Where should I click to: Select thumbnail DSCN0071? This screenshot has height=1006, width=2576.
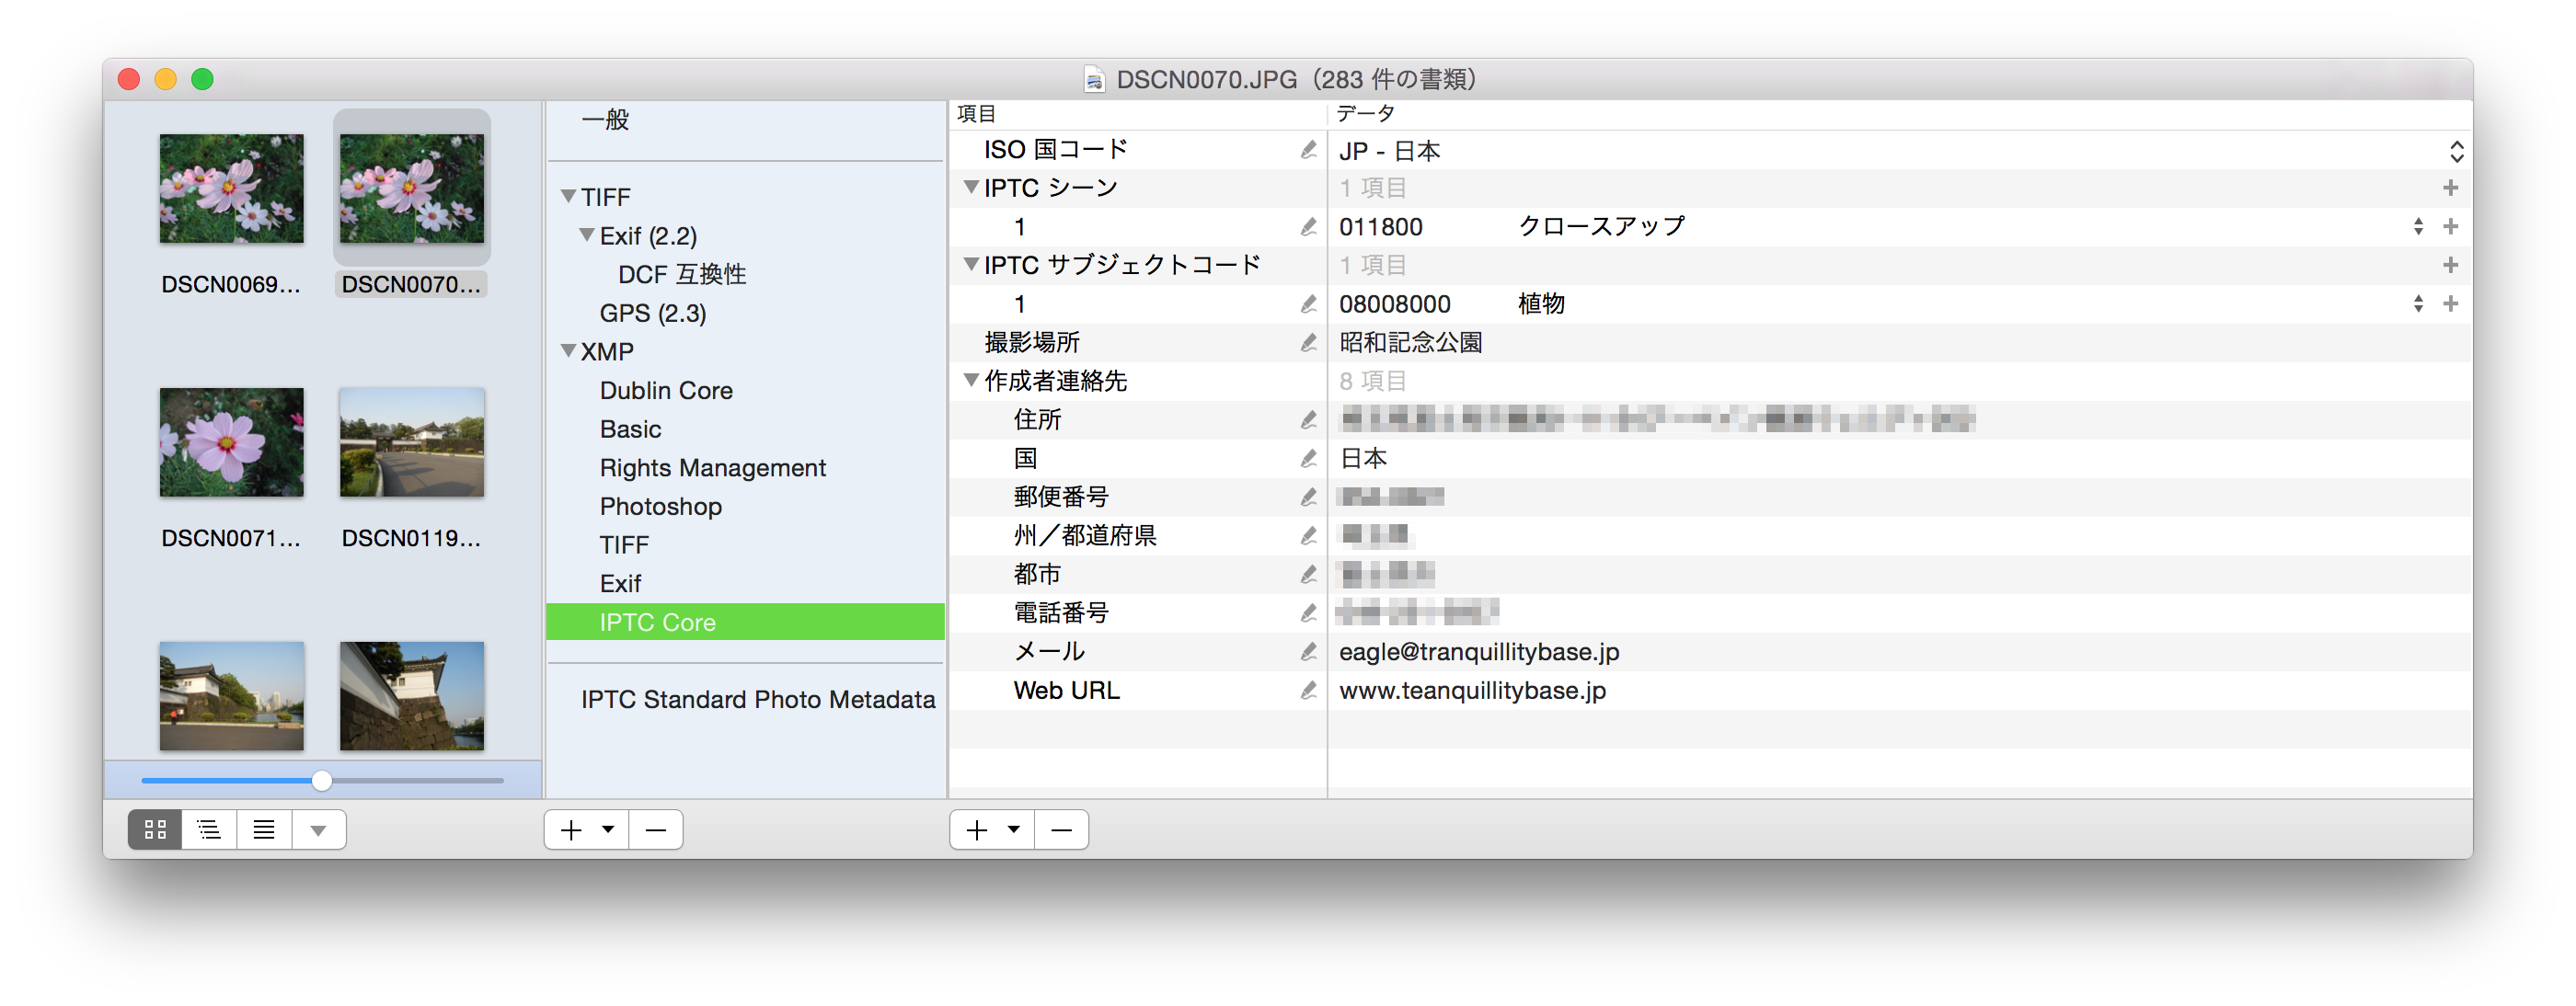point(231,443)
